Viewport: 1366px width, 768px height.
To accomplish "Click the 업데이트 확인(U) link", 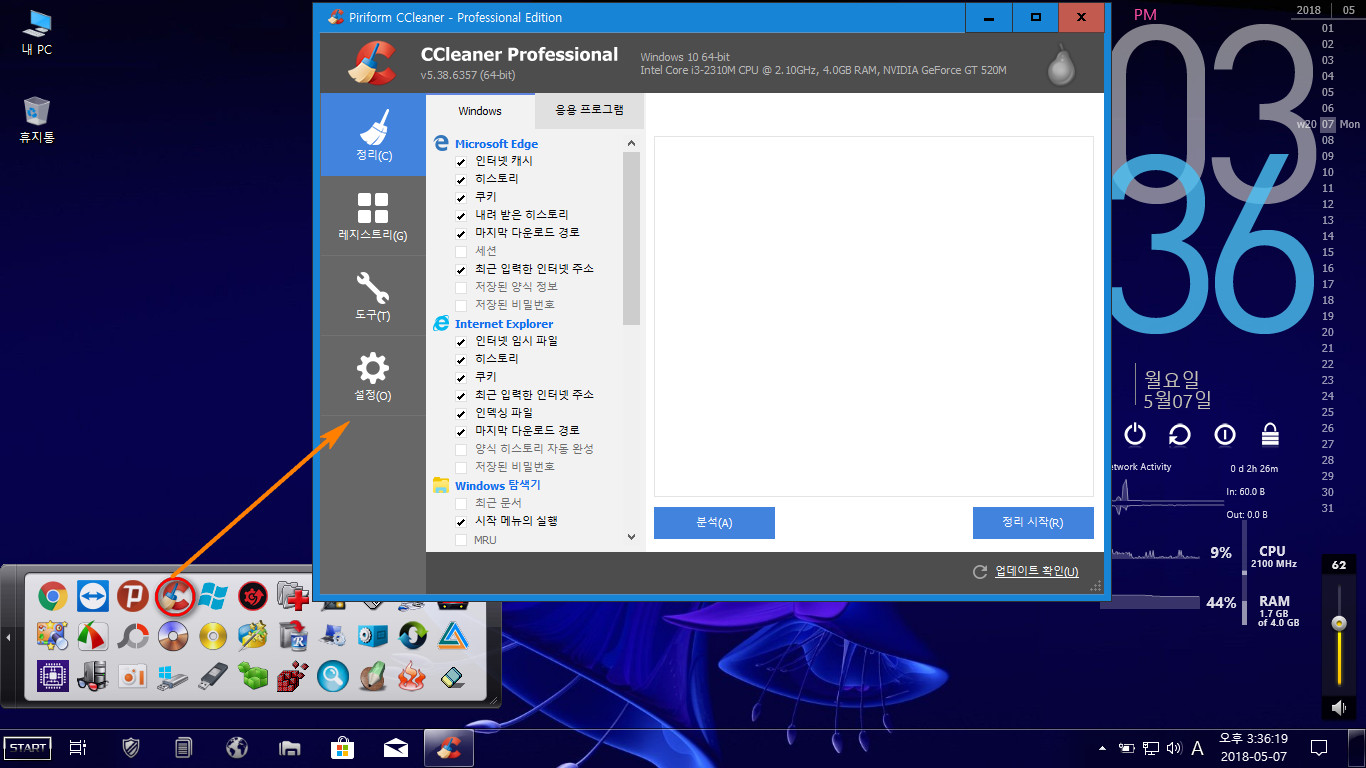I will [1037, 571].
